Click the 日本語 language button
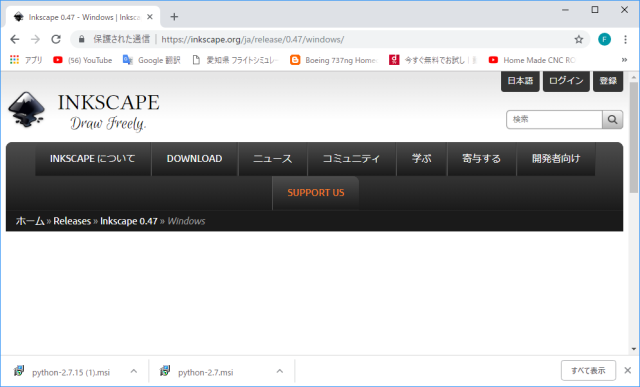This screenshot has width=640, height=387. tap(520, 81)
